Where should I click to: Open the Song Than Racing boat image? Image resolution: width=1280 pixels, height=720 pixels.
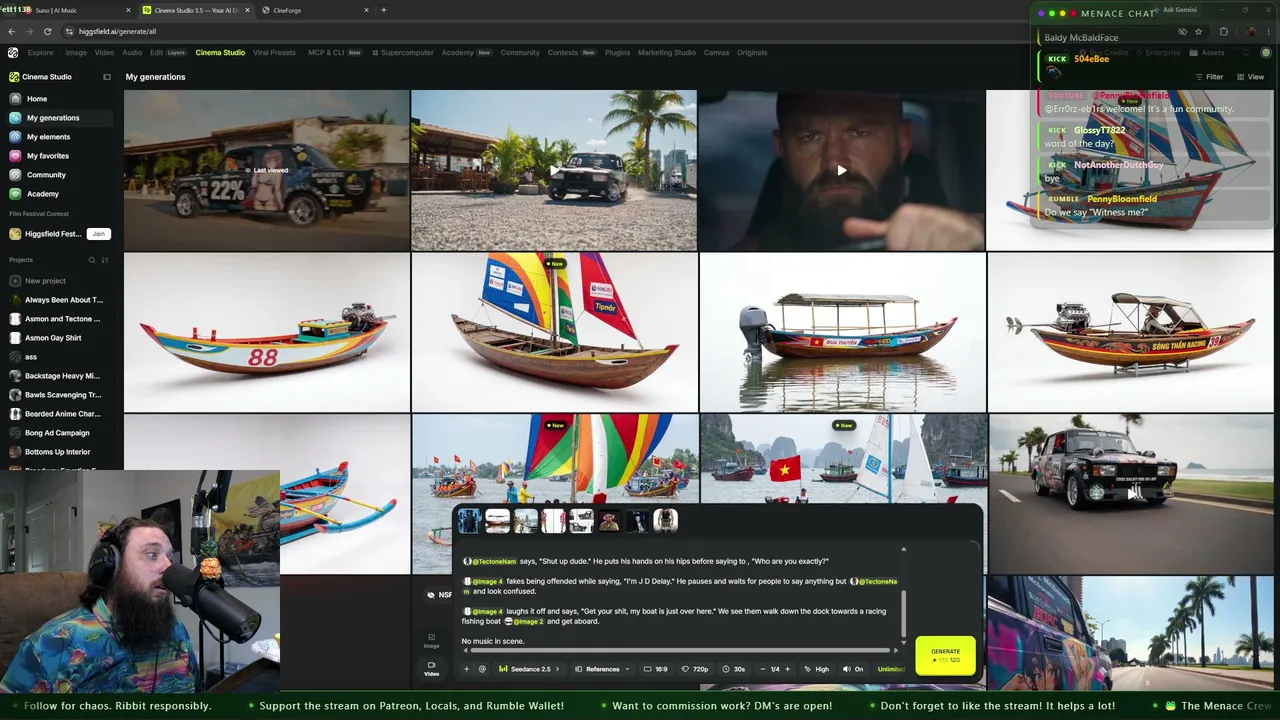tap(1130, 332)
